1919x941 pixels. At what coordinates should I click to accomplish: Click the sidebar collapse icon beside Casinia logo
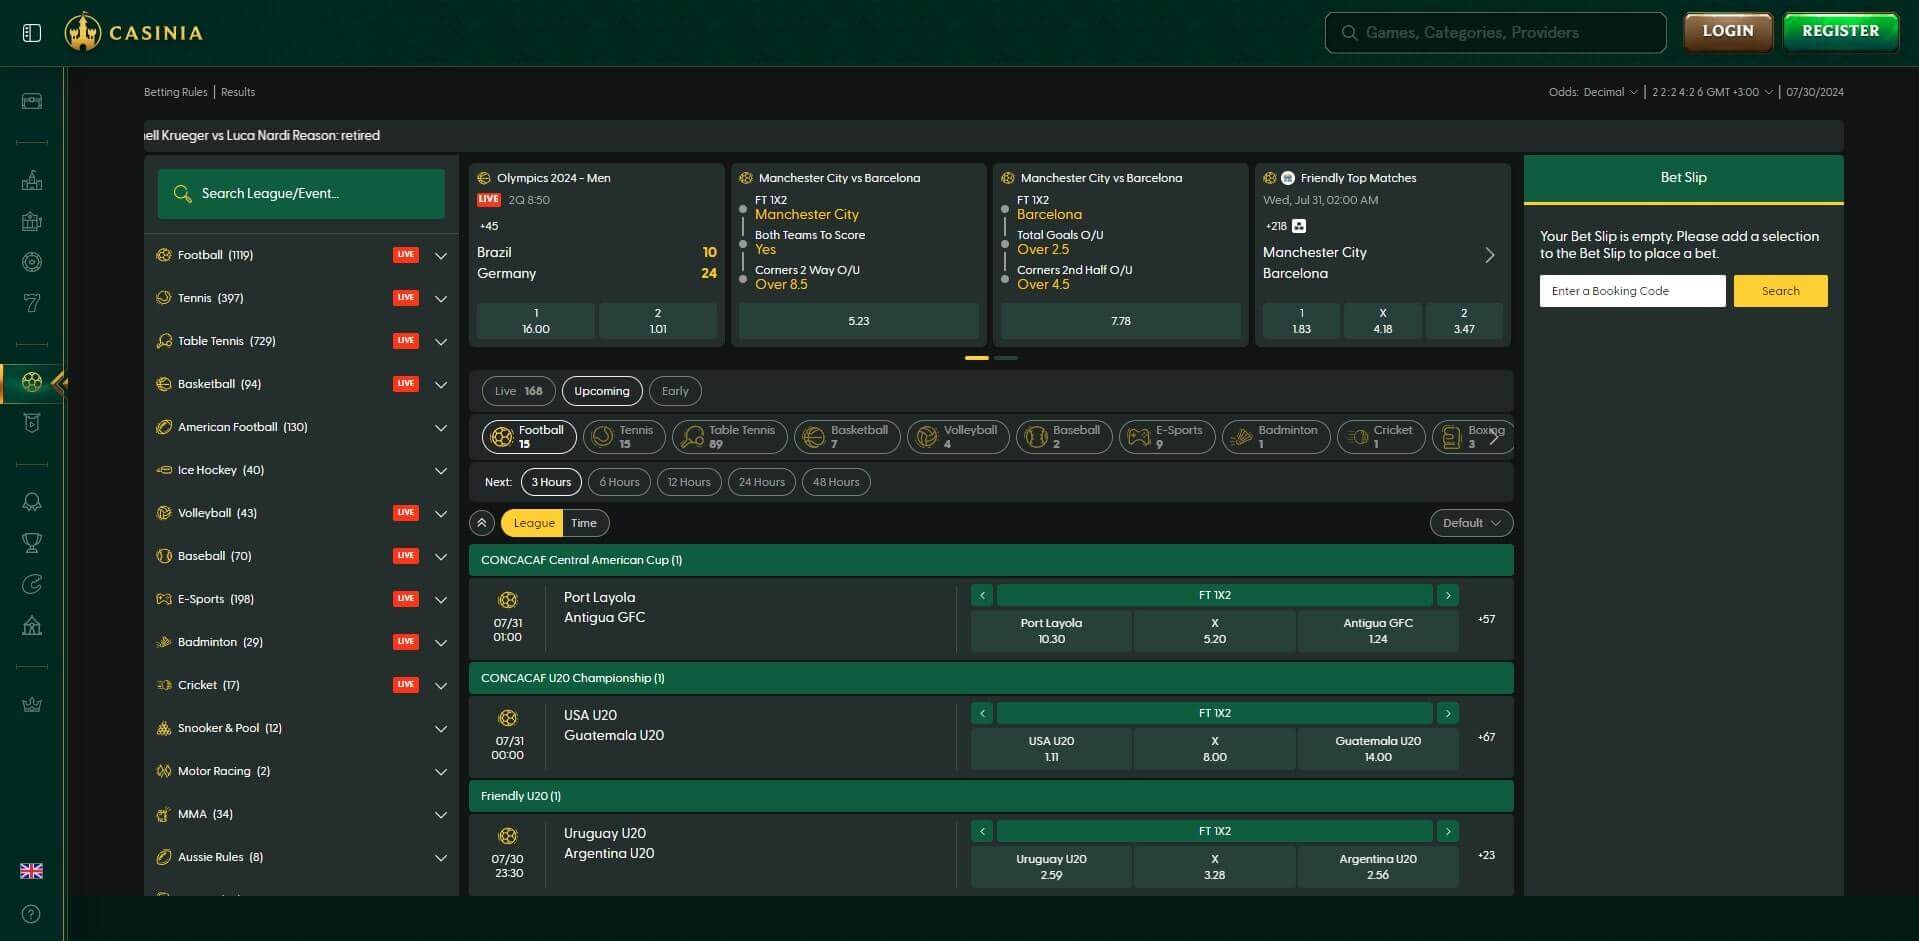coord(32,33)
